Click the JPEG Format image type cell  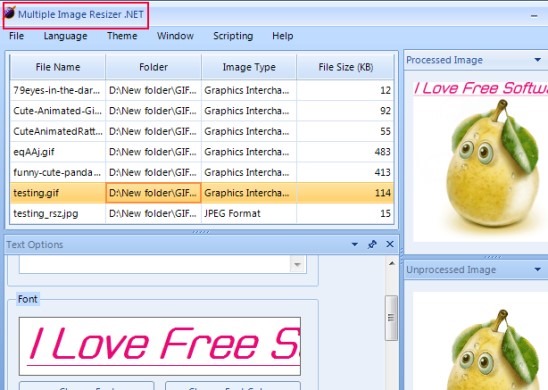[x=249, y=213]
